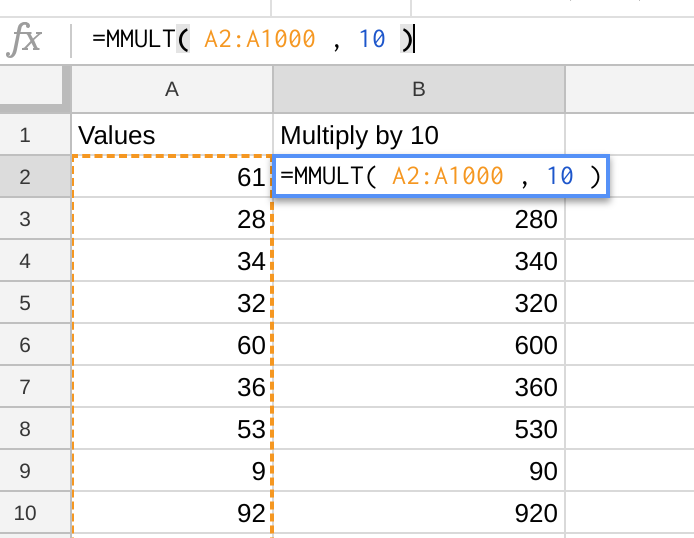Click cell containing 320
Image resolution: width=694 pixels, height=538 pixels.
(419, 303)
